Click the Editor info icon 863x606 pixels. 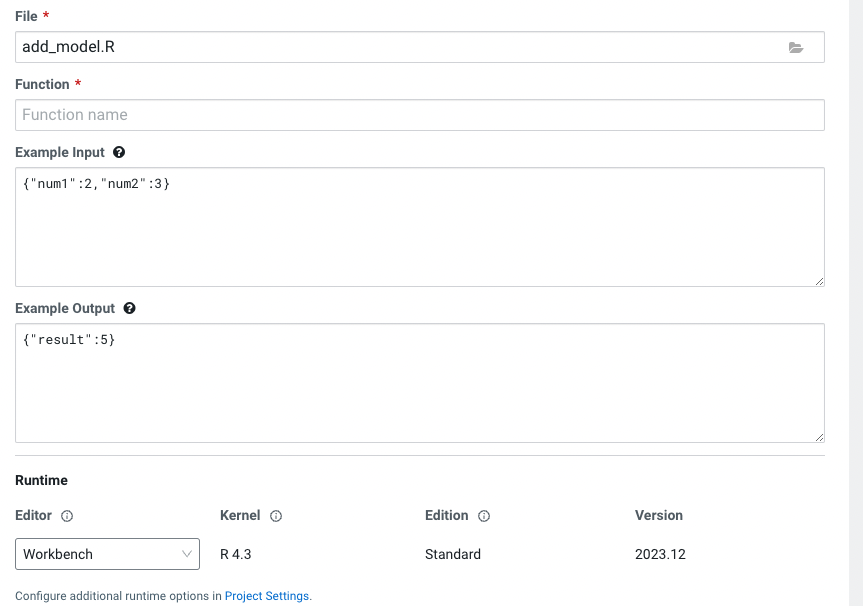pyautogui.click(x=67, y=516)
